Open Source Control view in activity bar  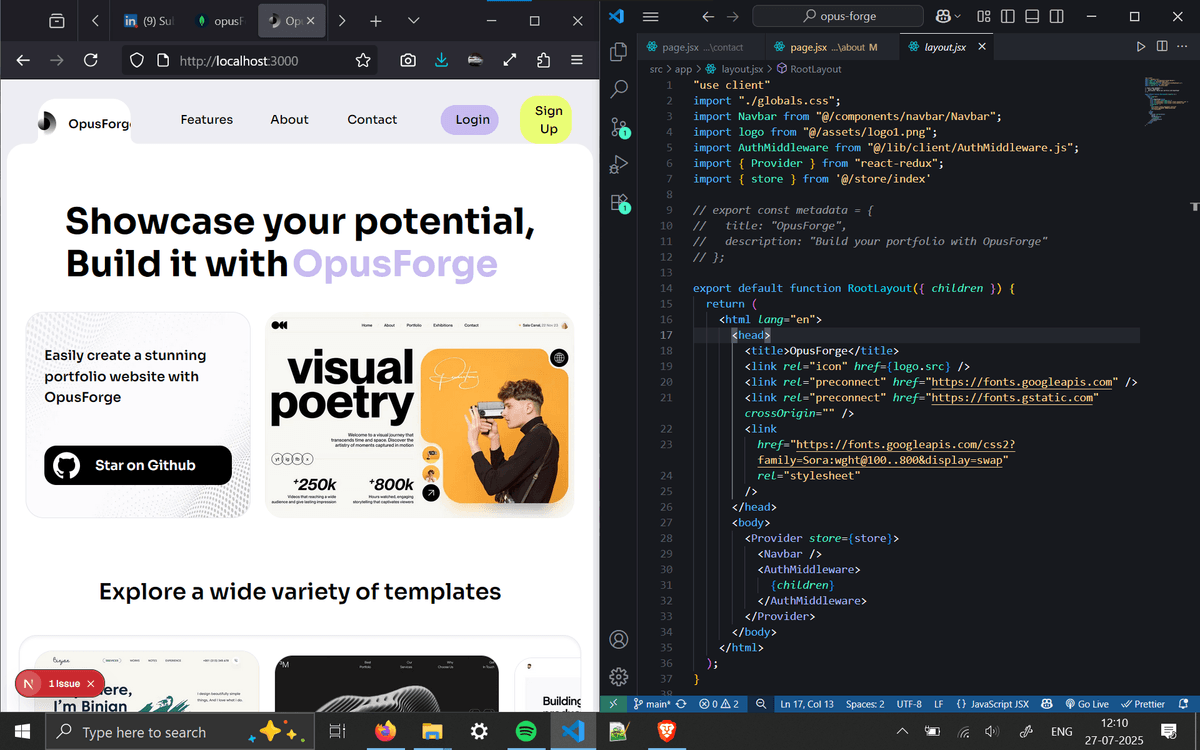pos(619,126)
